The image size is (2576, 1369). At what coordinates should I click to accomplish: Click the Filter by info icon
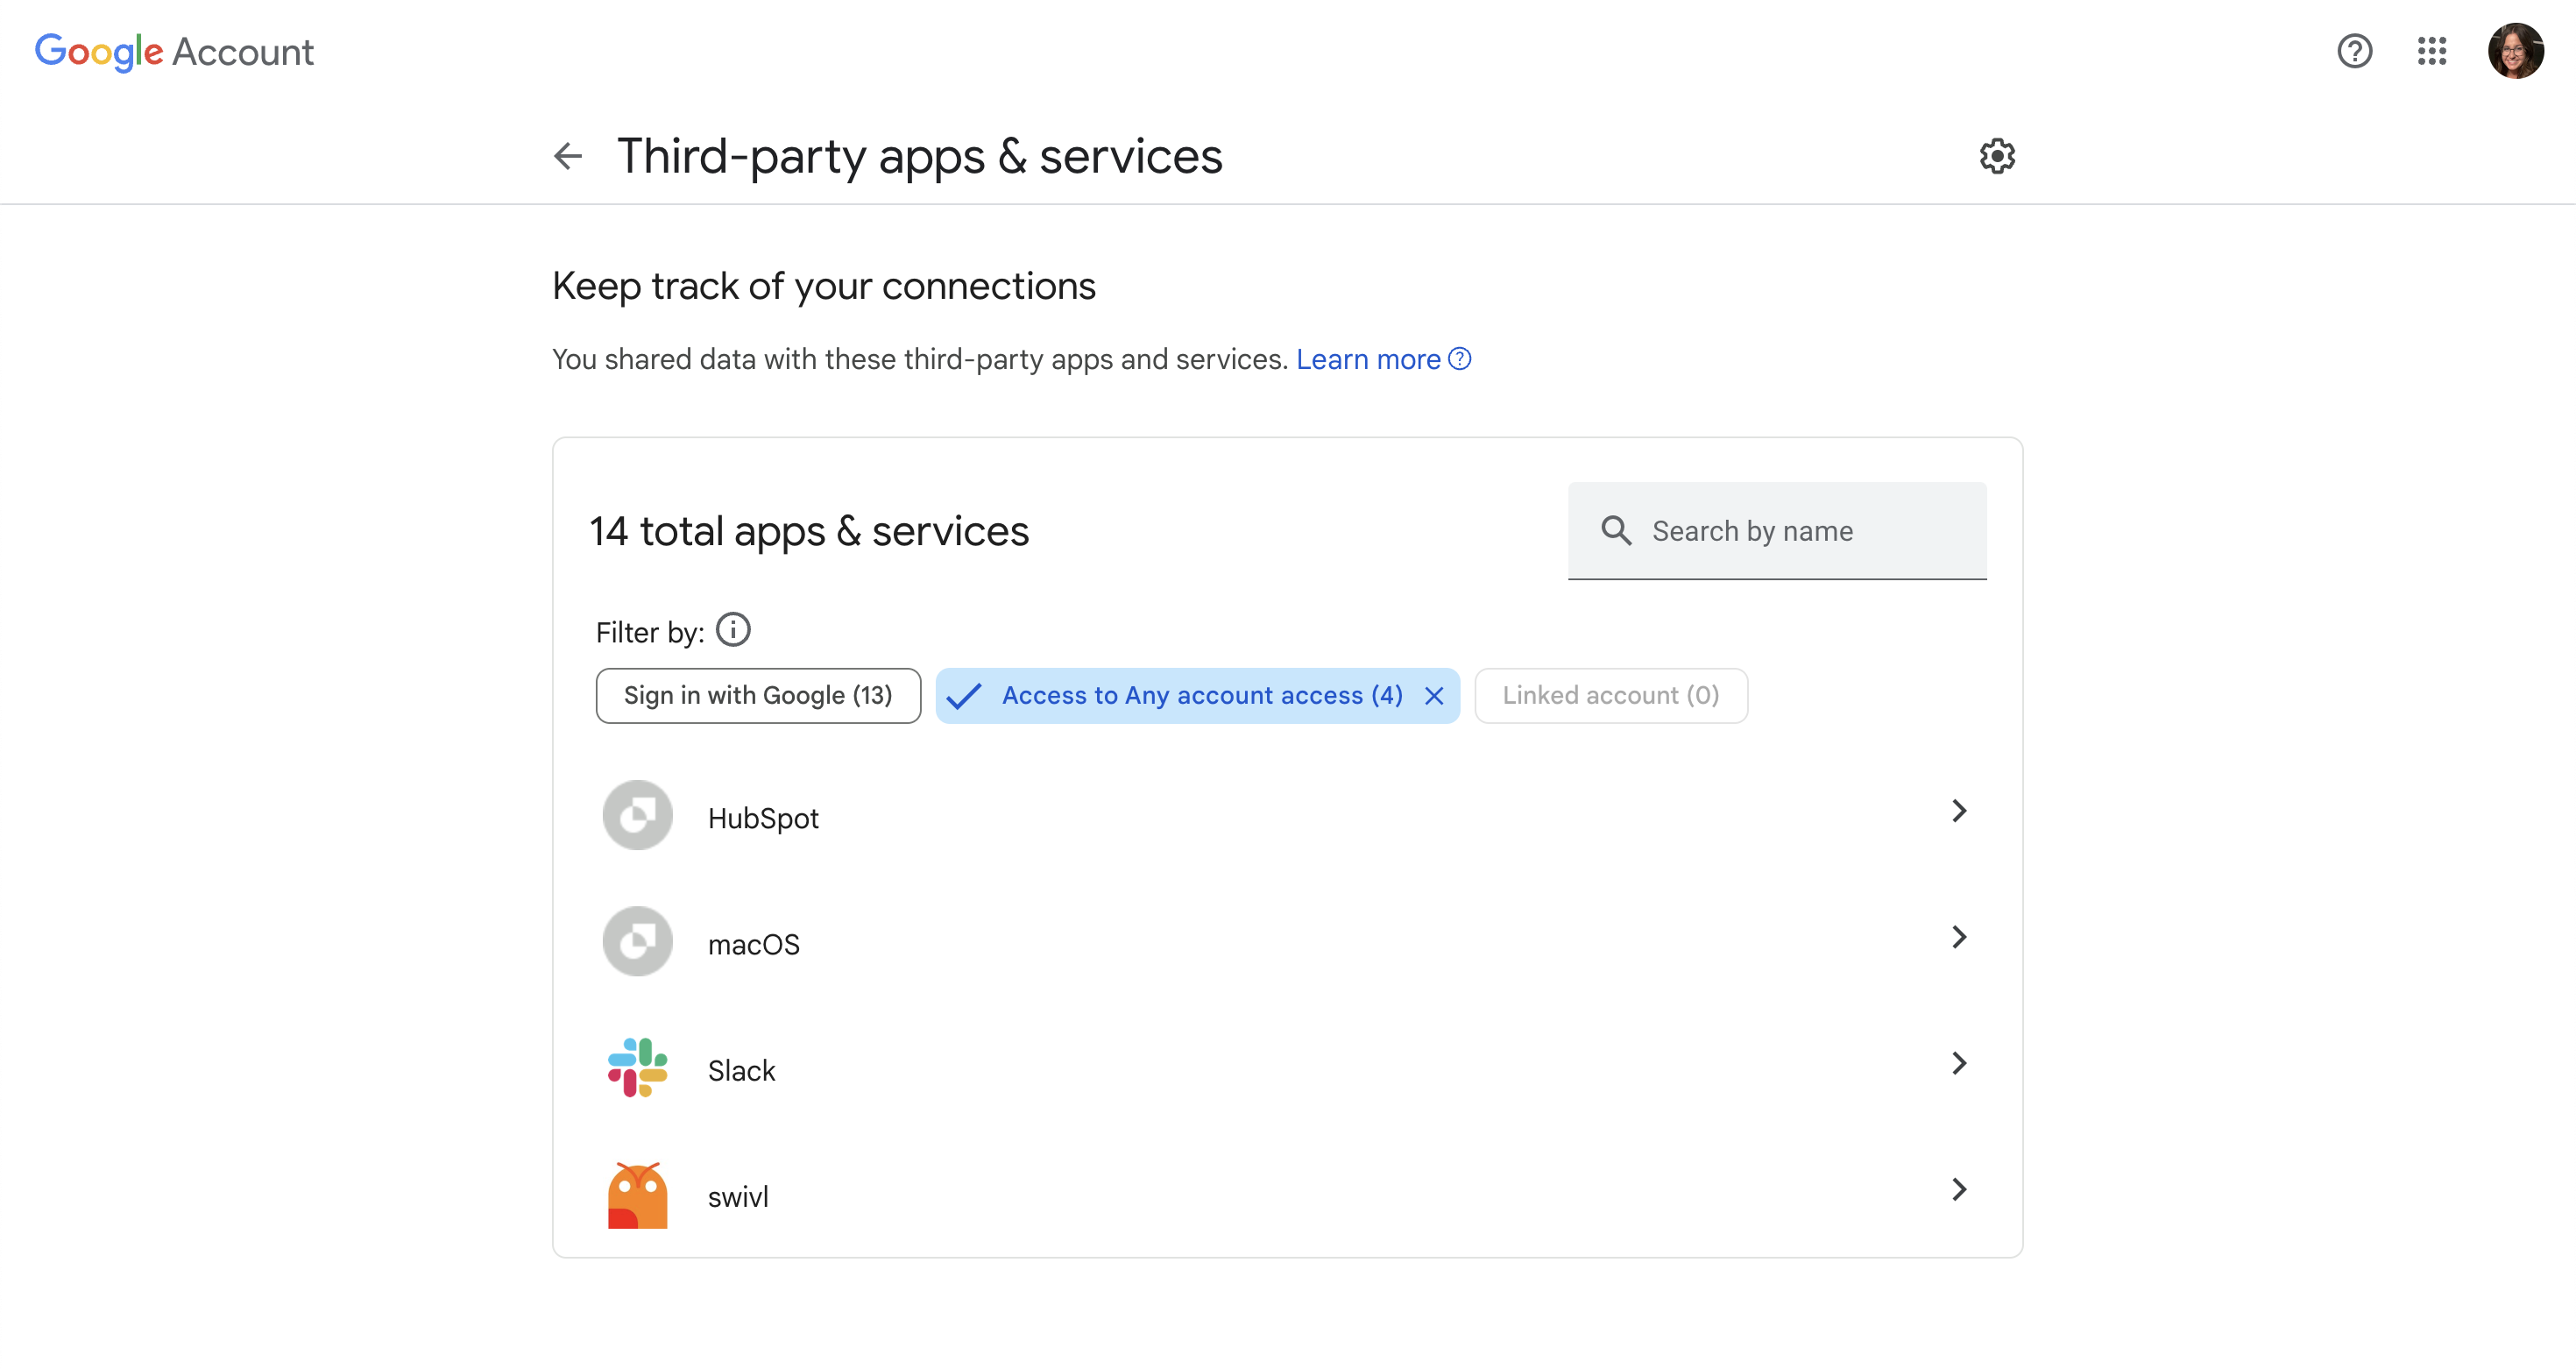(x=733, y=630)
